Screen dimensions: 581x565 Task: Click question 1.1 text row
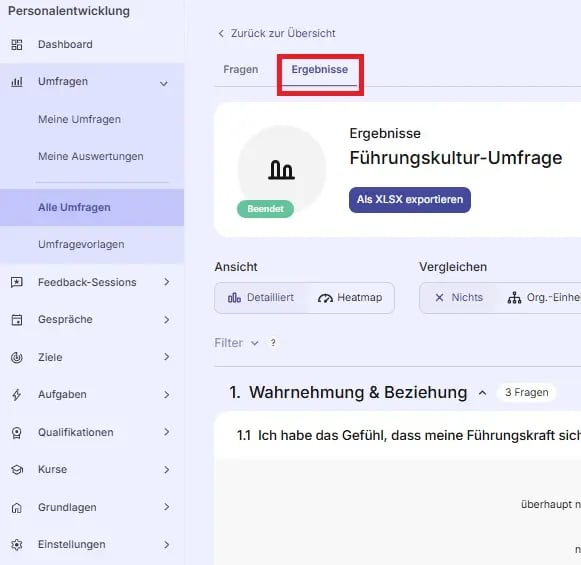click(408, 436)
